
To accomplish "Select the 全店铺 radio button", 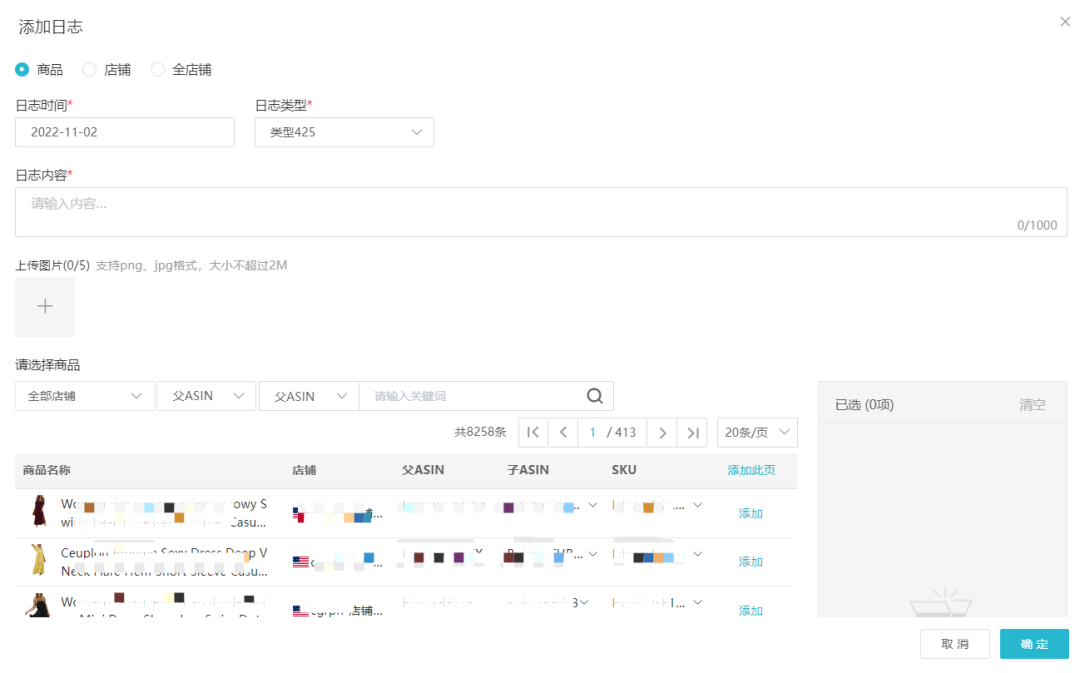I will 157,69.
